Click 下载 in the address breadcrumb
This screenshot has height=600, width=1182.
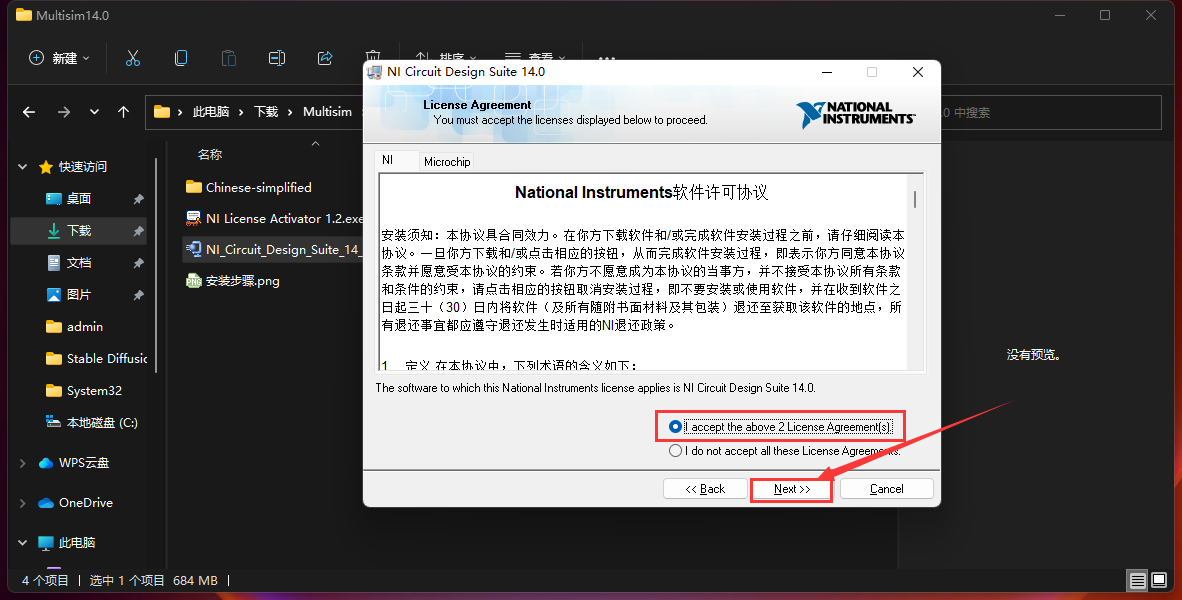click(266, 112)
